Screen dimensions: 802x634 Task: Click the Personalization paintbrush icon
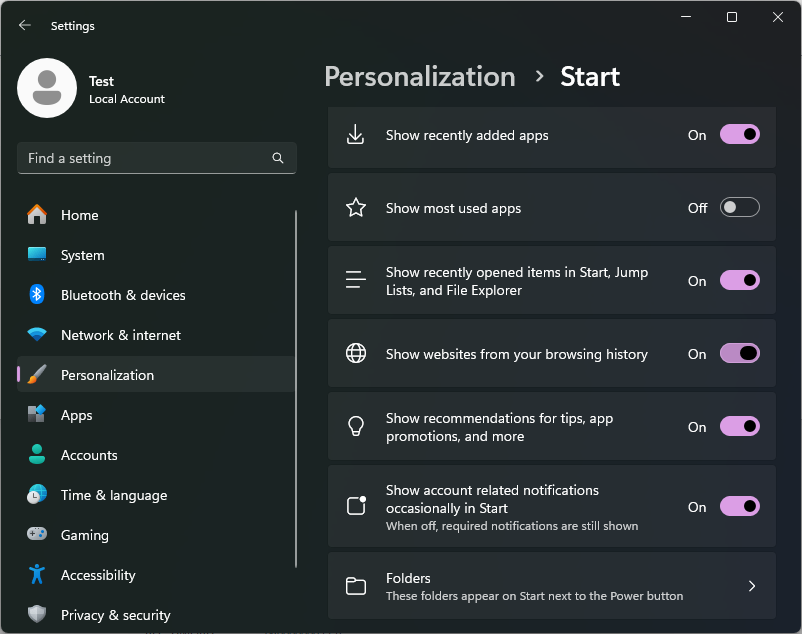pyautogui.click(x=37, y=374)
